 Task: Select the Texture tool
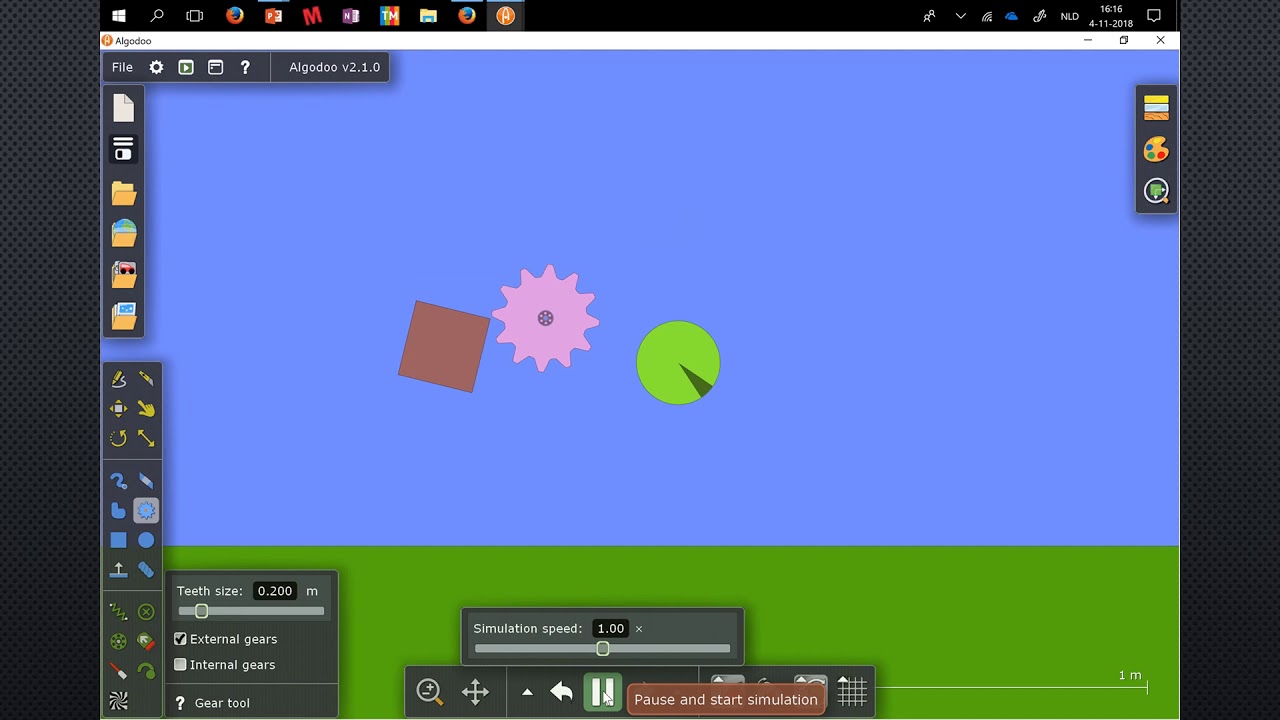pos(118,701)
